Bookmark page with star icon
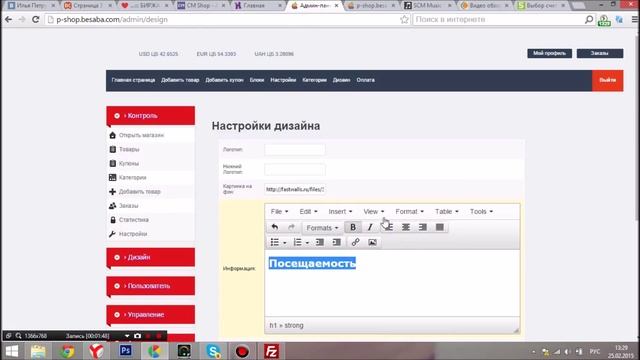 pyautogui.click(x=404, y=19)
